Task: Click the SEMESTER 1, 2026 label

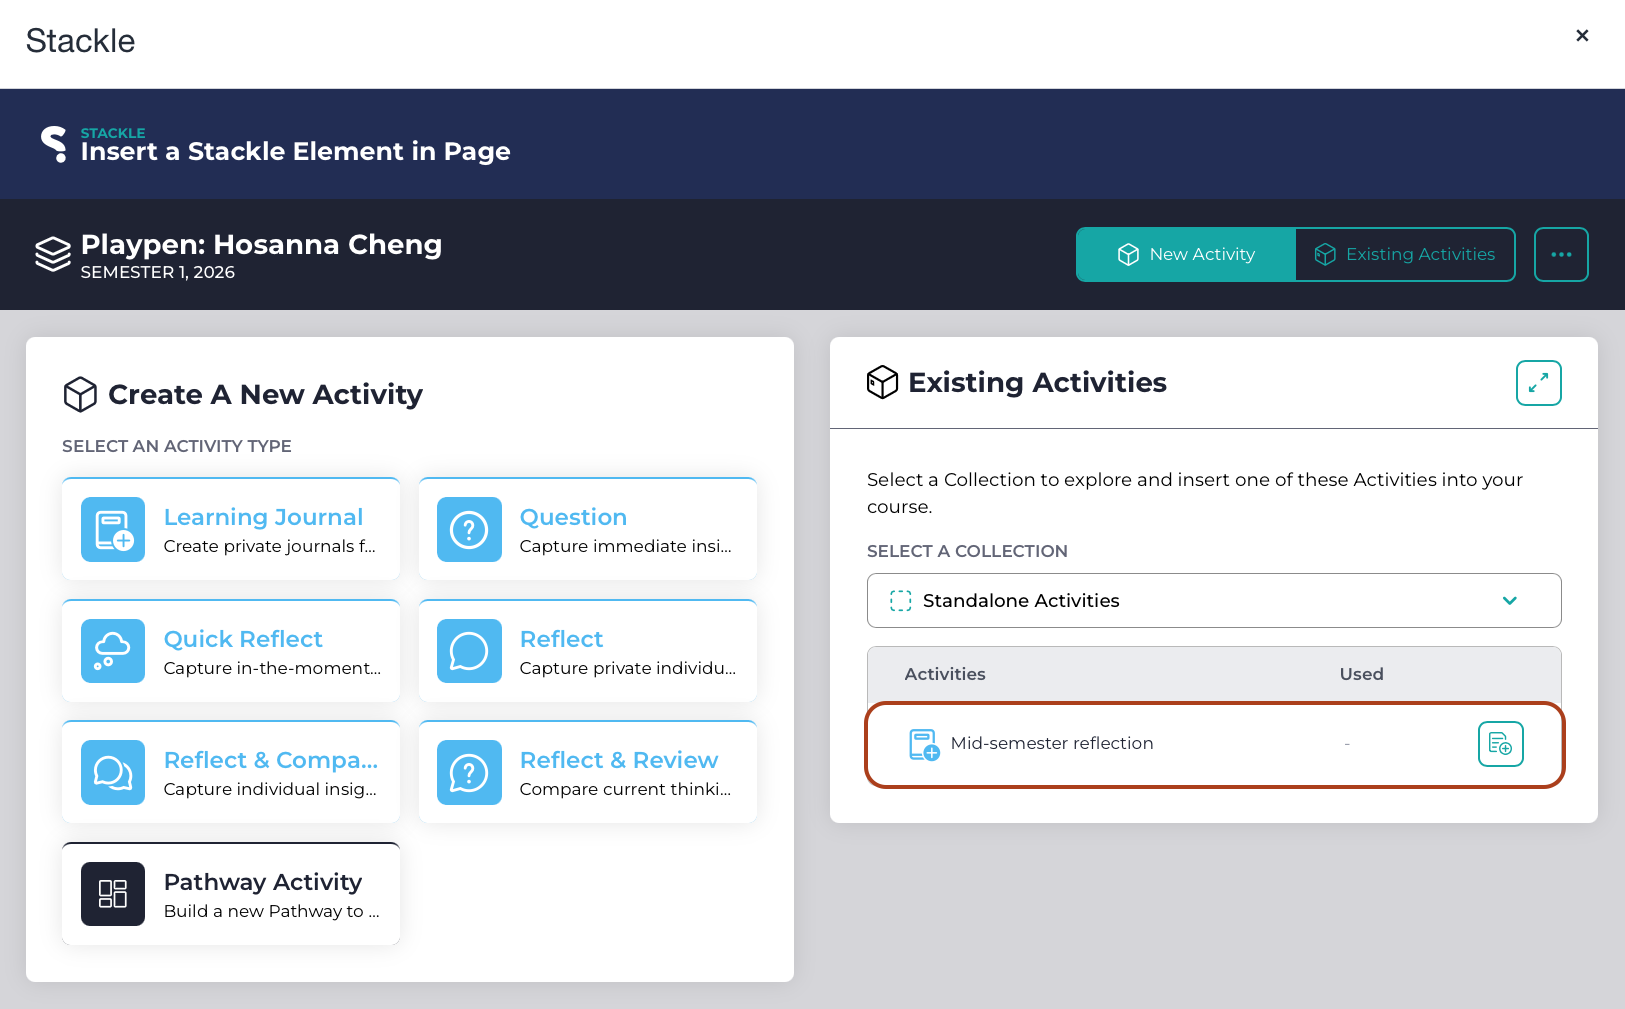Action: (158, 272)
